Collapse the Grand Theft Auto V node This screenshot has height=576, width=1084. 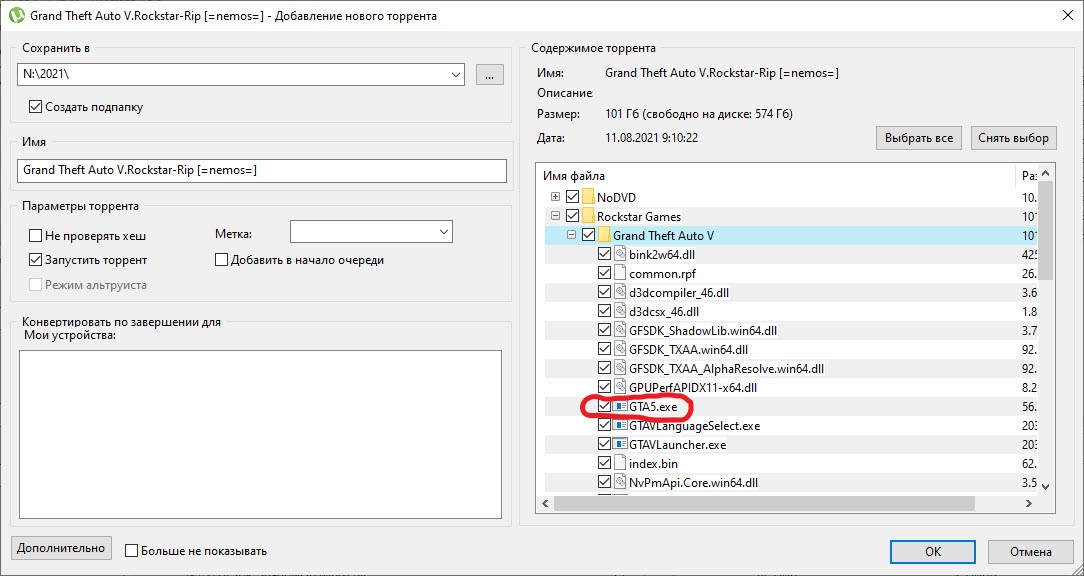click(x=571, y=235)
